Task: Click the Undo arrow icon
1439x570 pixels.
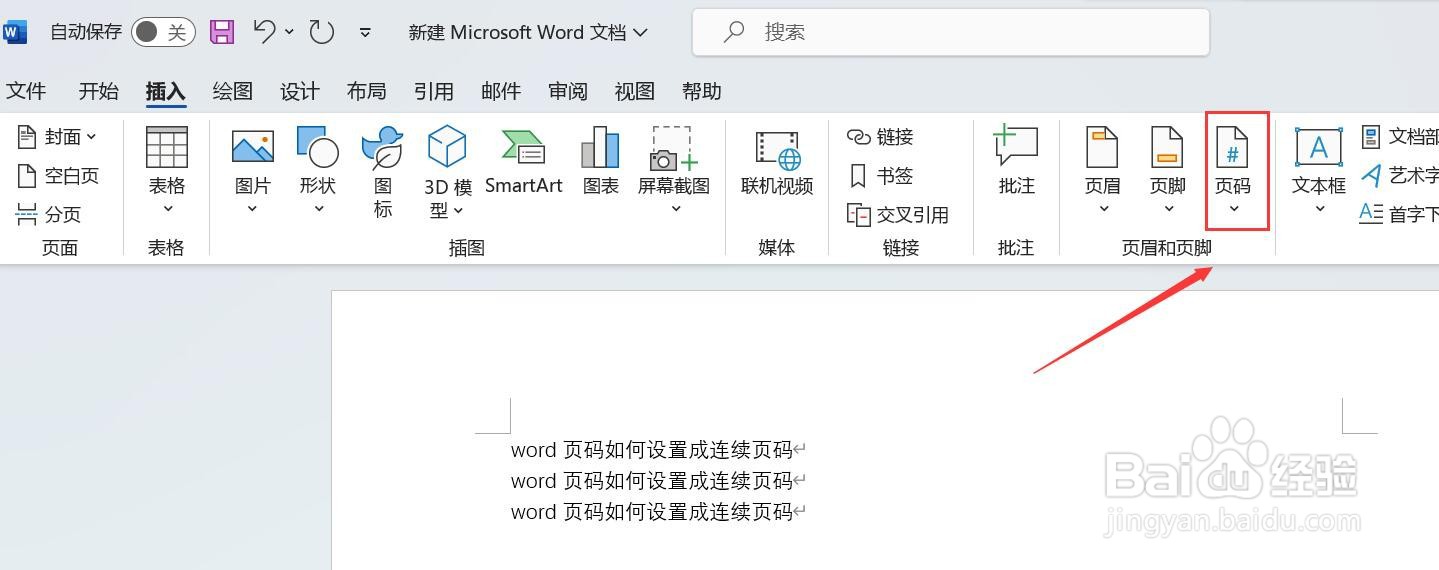Action: pos(264,32)
